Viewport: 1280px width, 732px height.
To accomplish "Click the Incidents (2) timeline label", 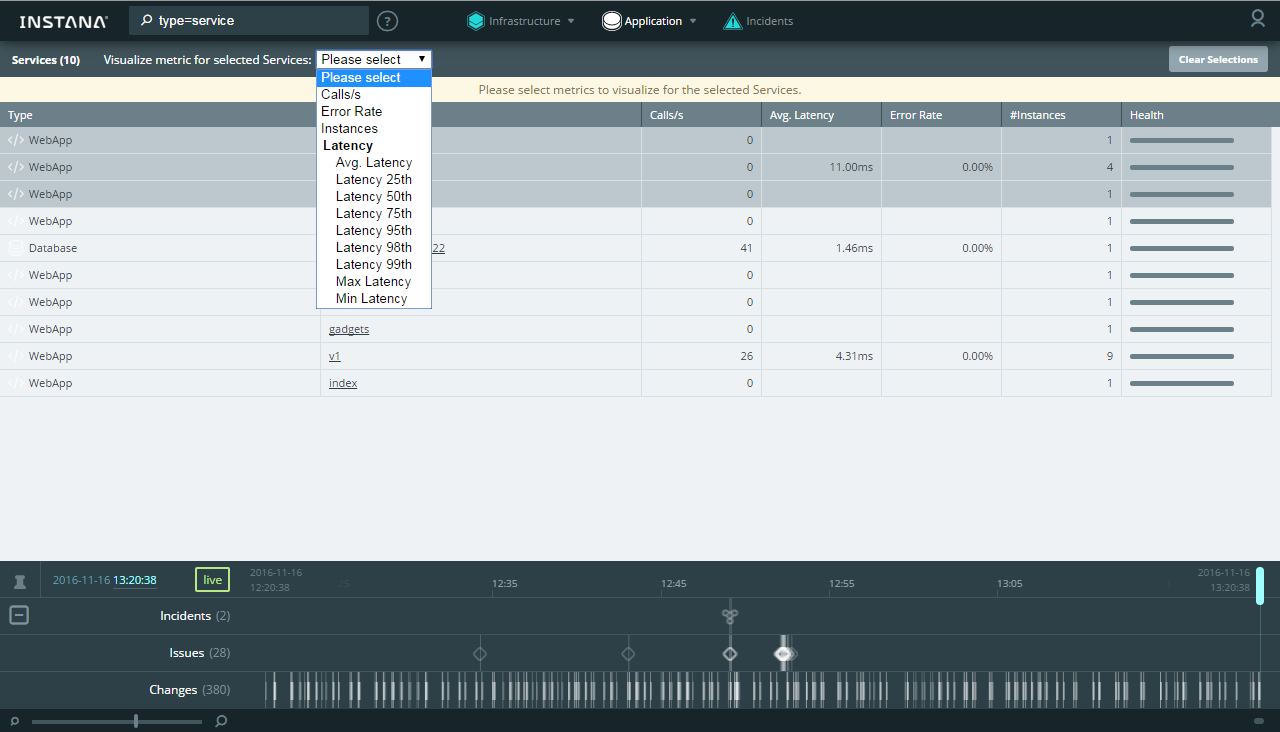I will [195, 616].
